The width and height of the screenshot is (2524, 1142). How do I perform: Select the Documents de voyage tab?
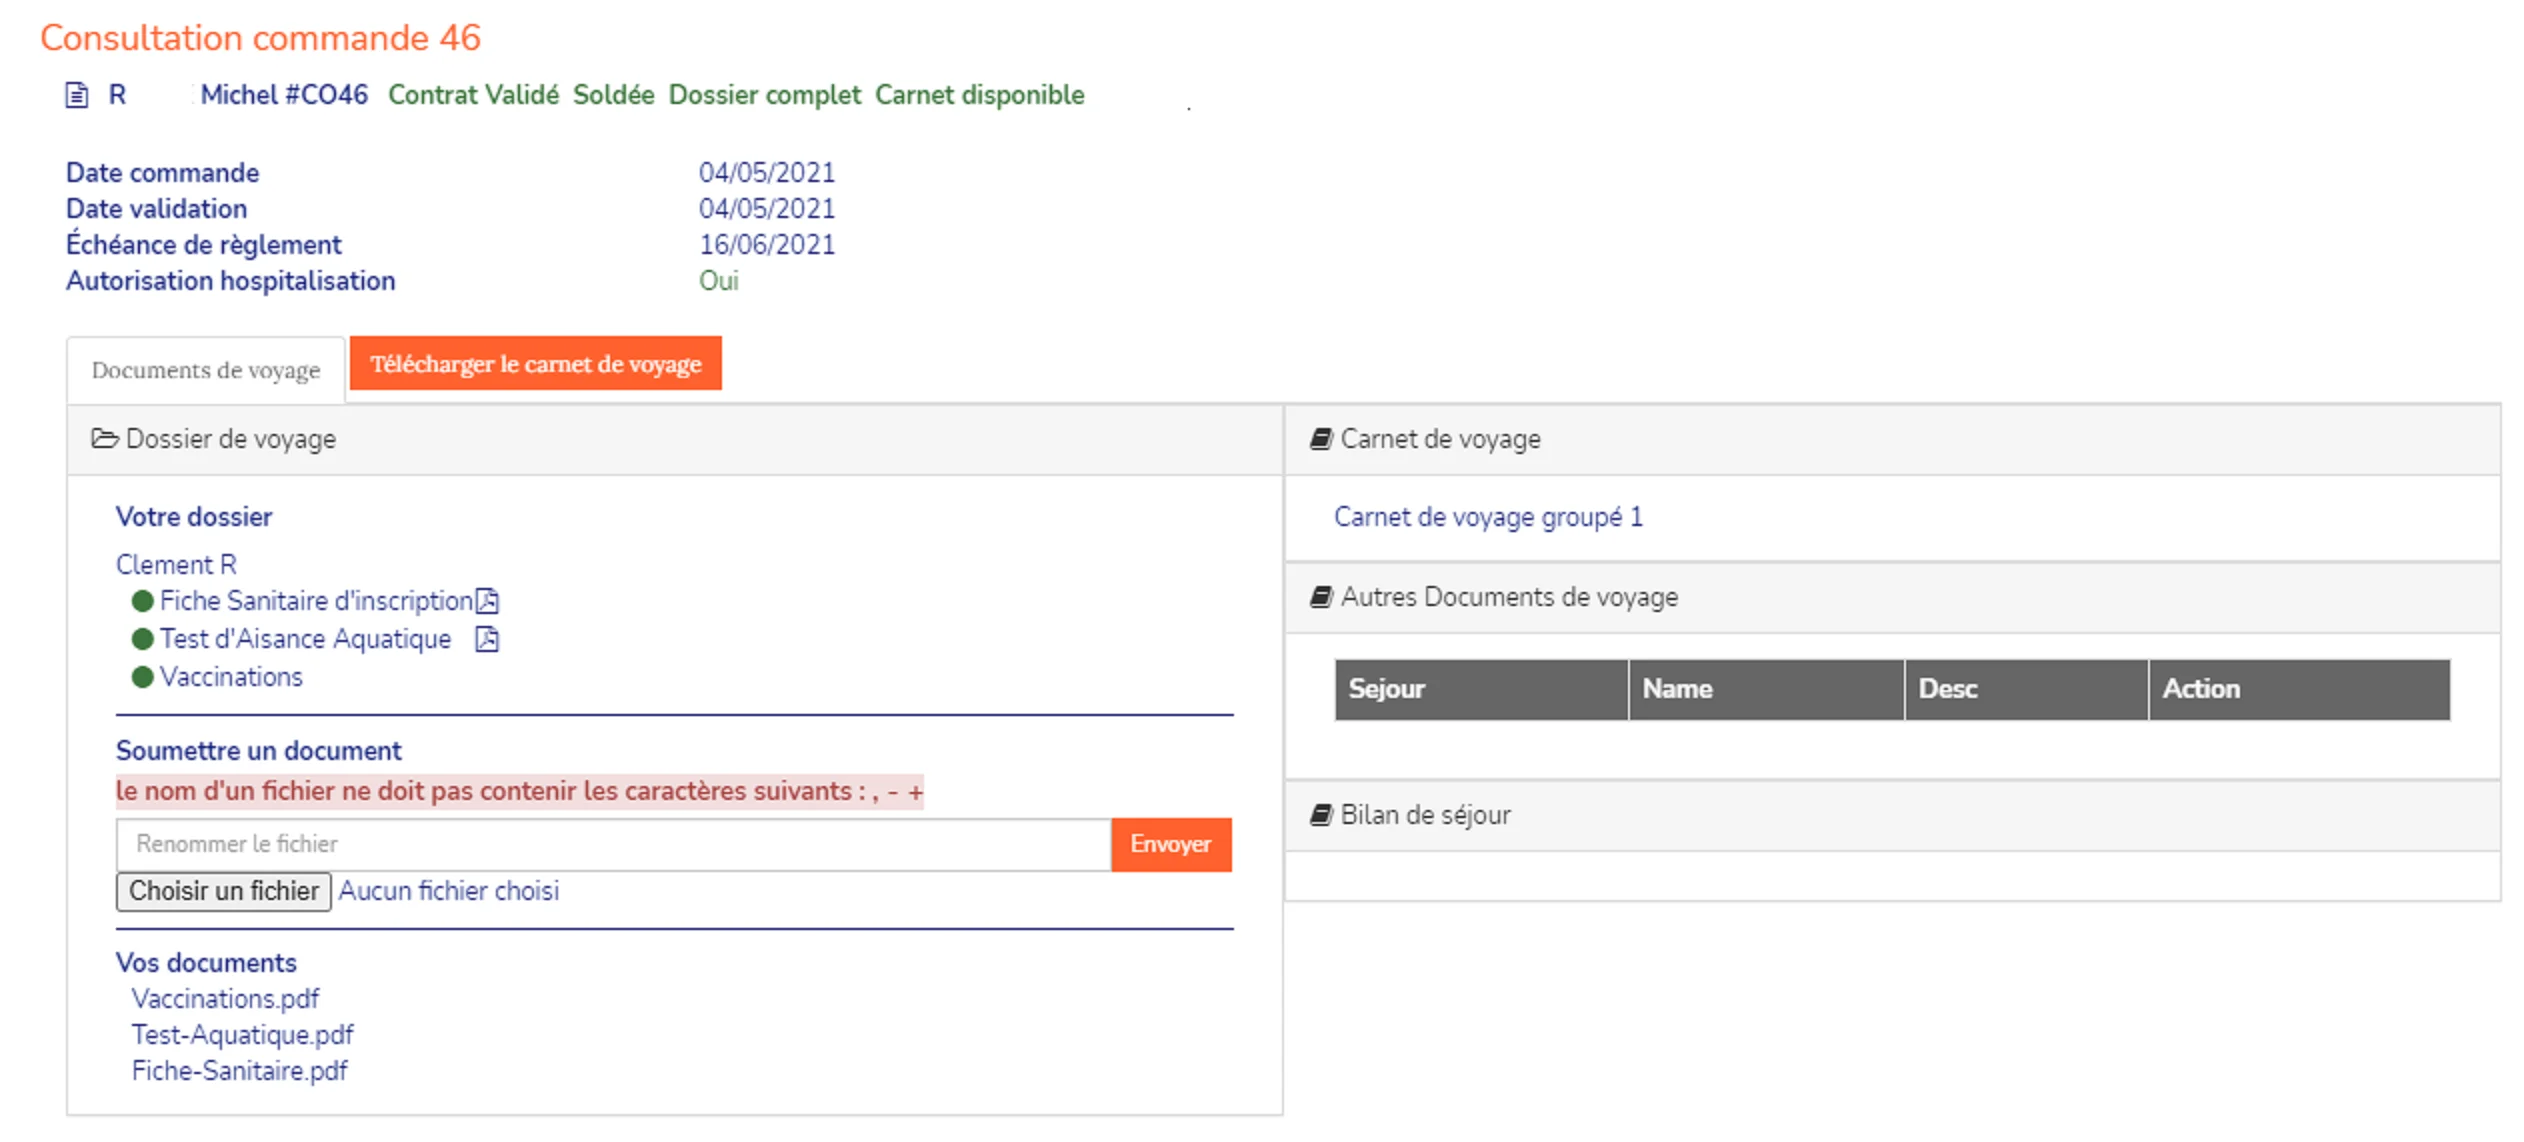pyautogui.click(x=206, y=370)
